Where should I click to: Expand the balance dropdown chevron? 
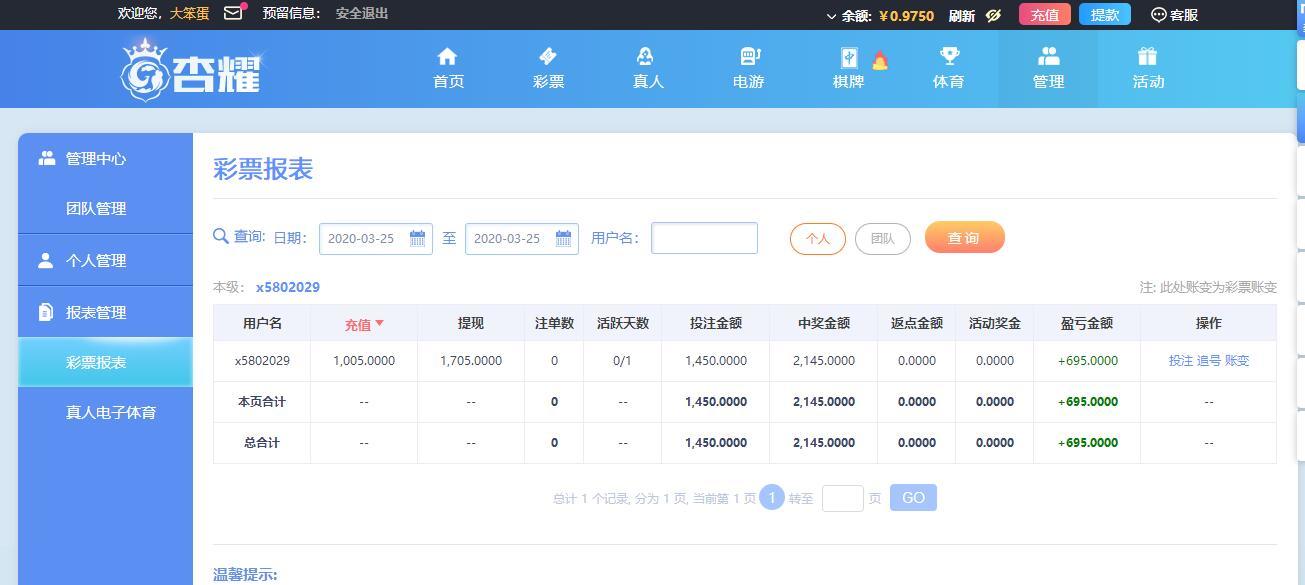tap(831, 16)
